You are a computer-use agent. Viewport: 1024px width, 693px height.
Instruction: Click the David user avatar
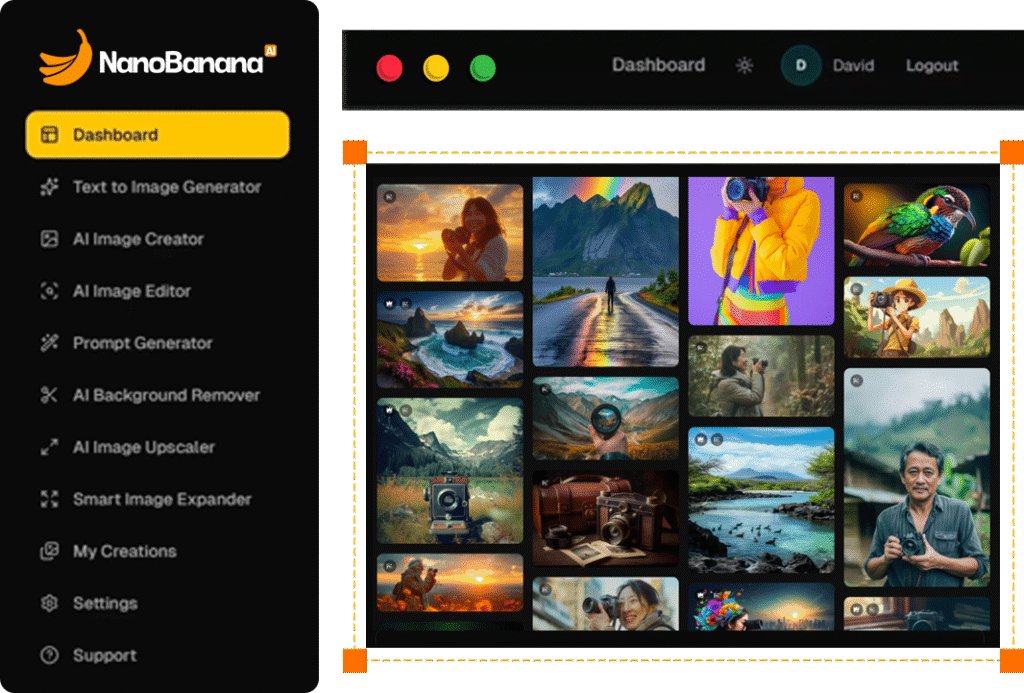click(x=800, y=66)
